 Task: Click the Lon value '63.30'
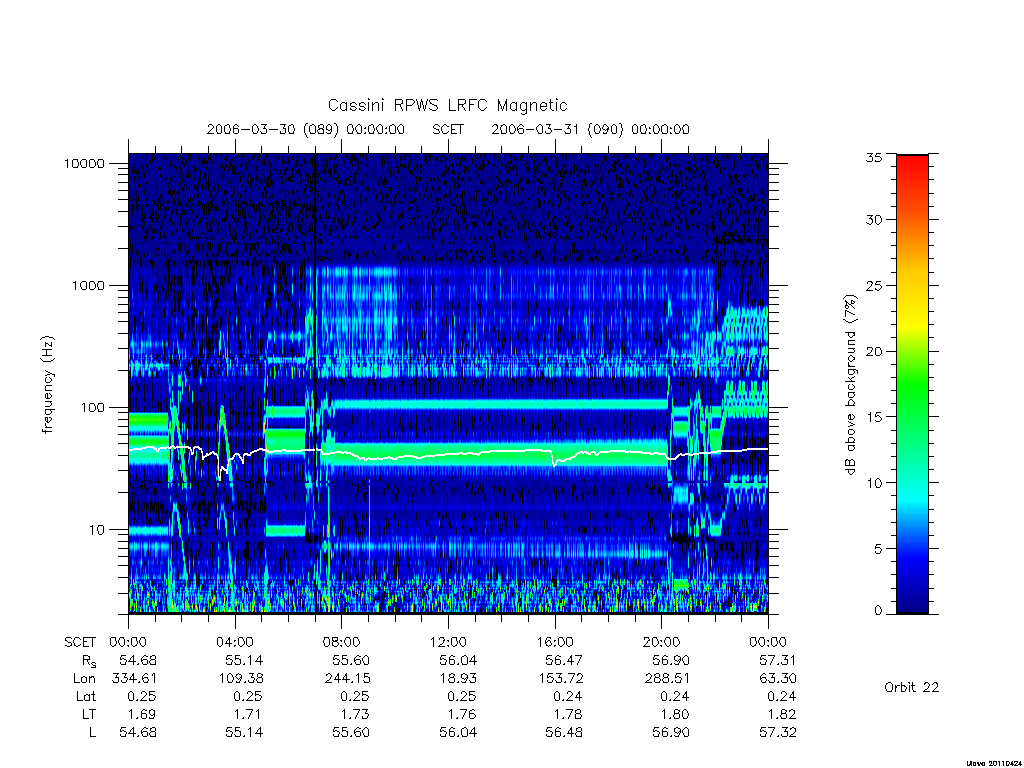(x=777, y=679)
